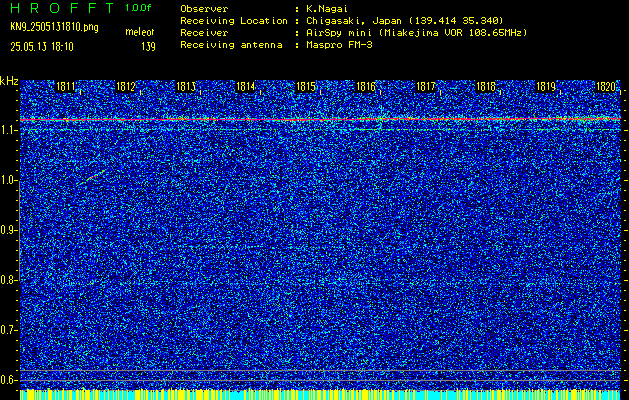This screenshot has height=400, width=629.
Task: Click the 1.0 kHz axis label
Action: [x=8, y=181]
